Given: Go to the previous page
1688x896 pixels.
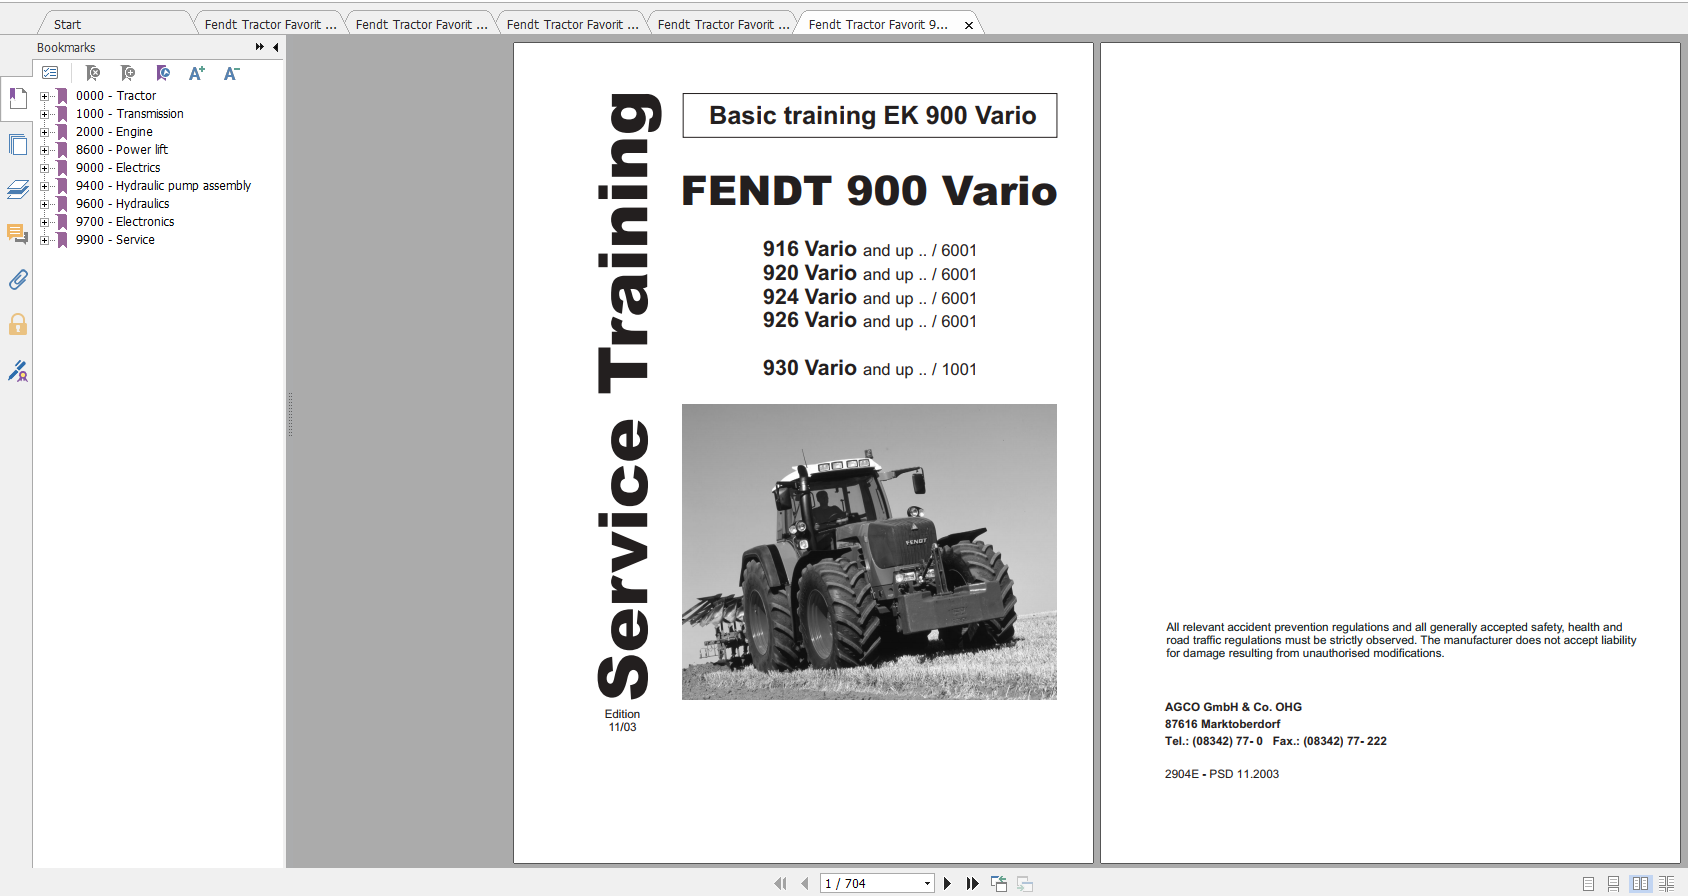Looking at the screenshot, I should [x=805, y=883].
